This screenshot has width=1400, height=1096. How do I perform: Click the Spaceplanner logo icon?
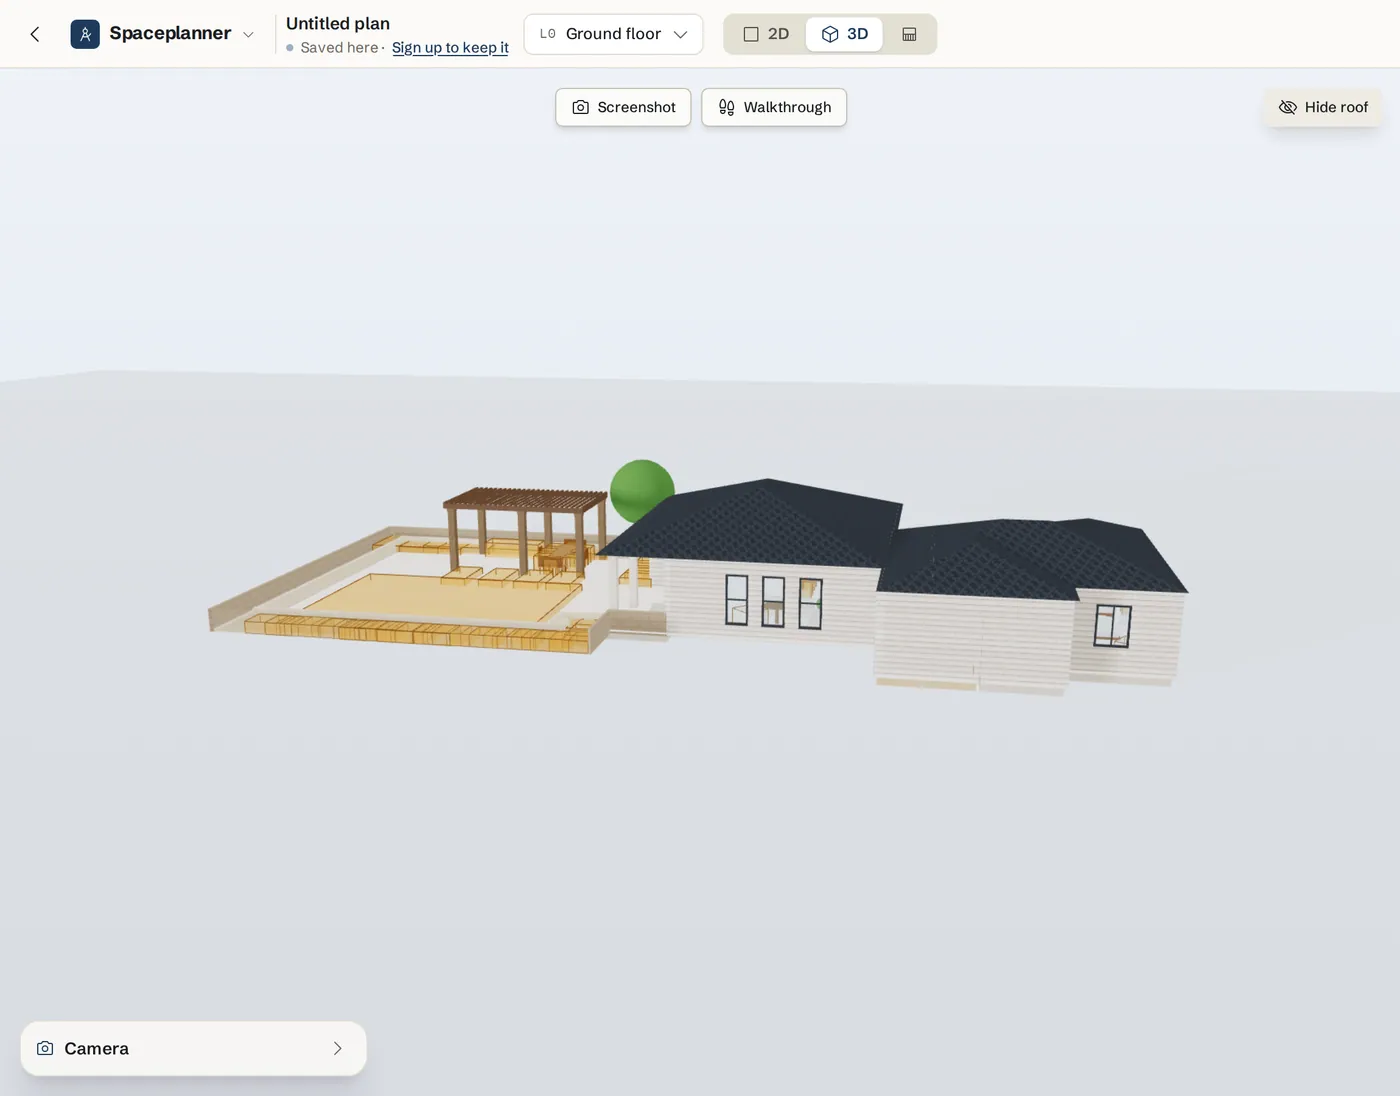(85, 34)
